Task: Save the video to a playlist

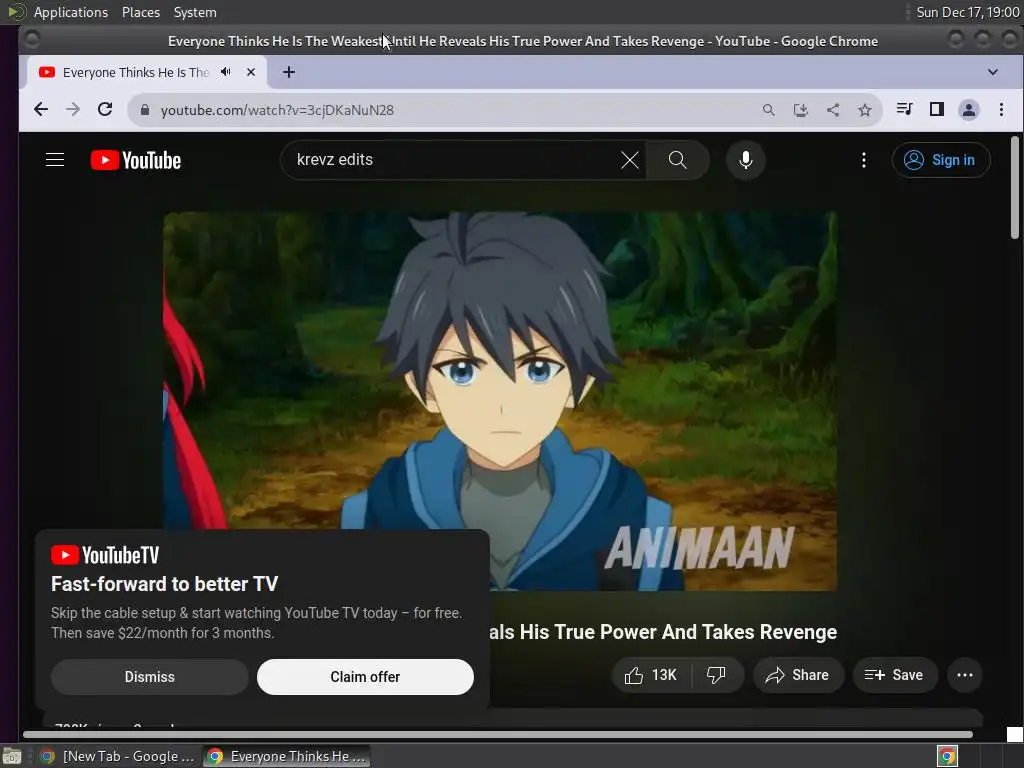Action: [895, 675]
